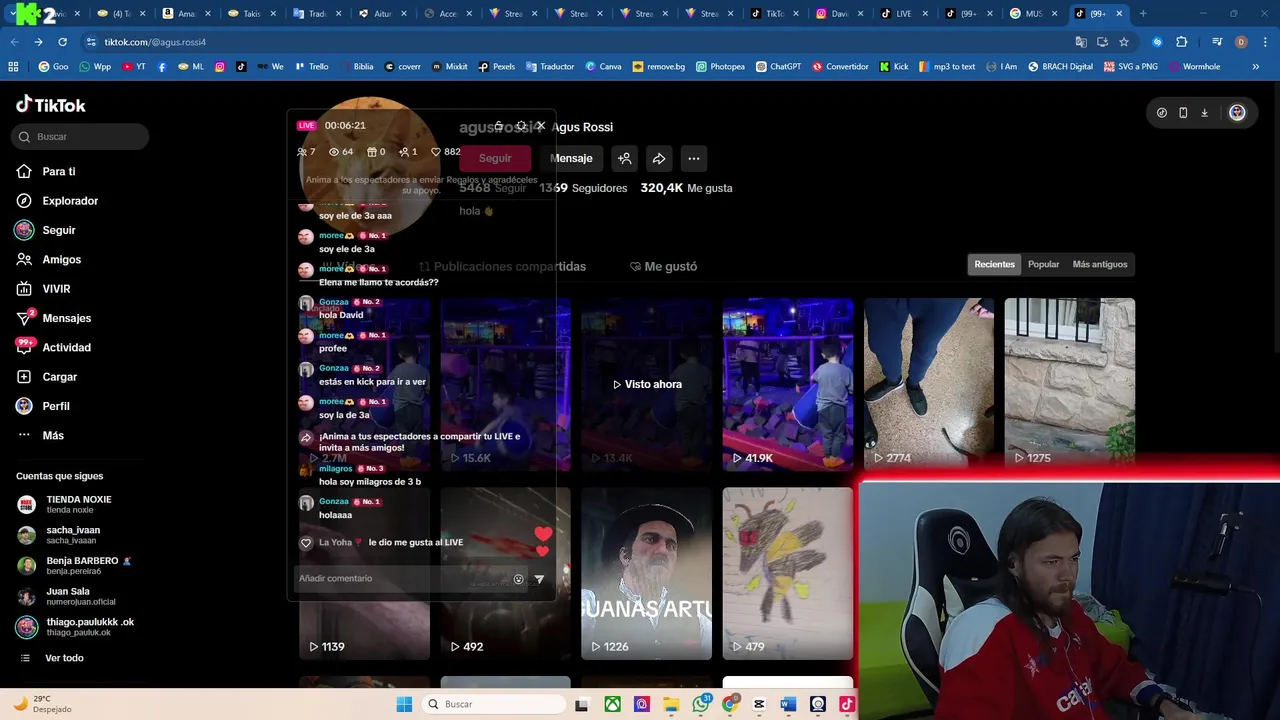Reload the page in browser toolbar

tap(62, 42)
